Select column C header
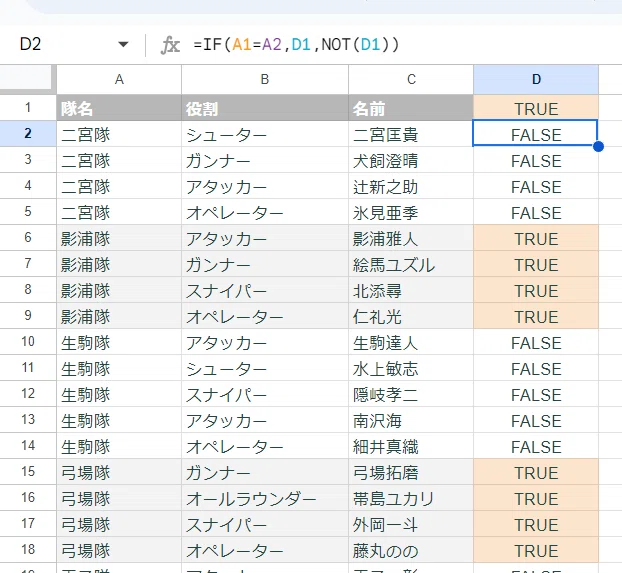The height and width of the screenshot is (573, 622). click(411, 80)
